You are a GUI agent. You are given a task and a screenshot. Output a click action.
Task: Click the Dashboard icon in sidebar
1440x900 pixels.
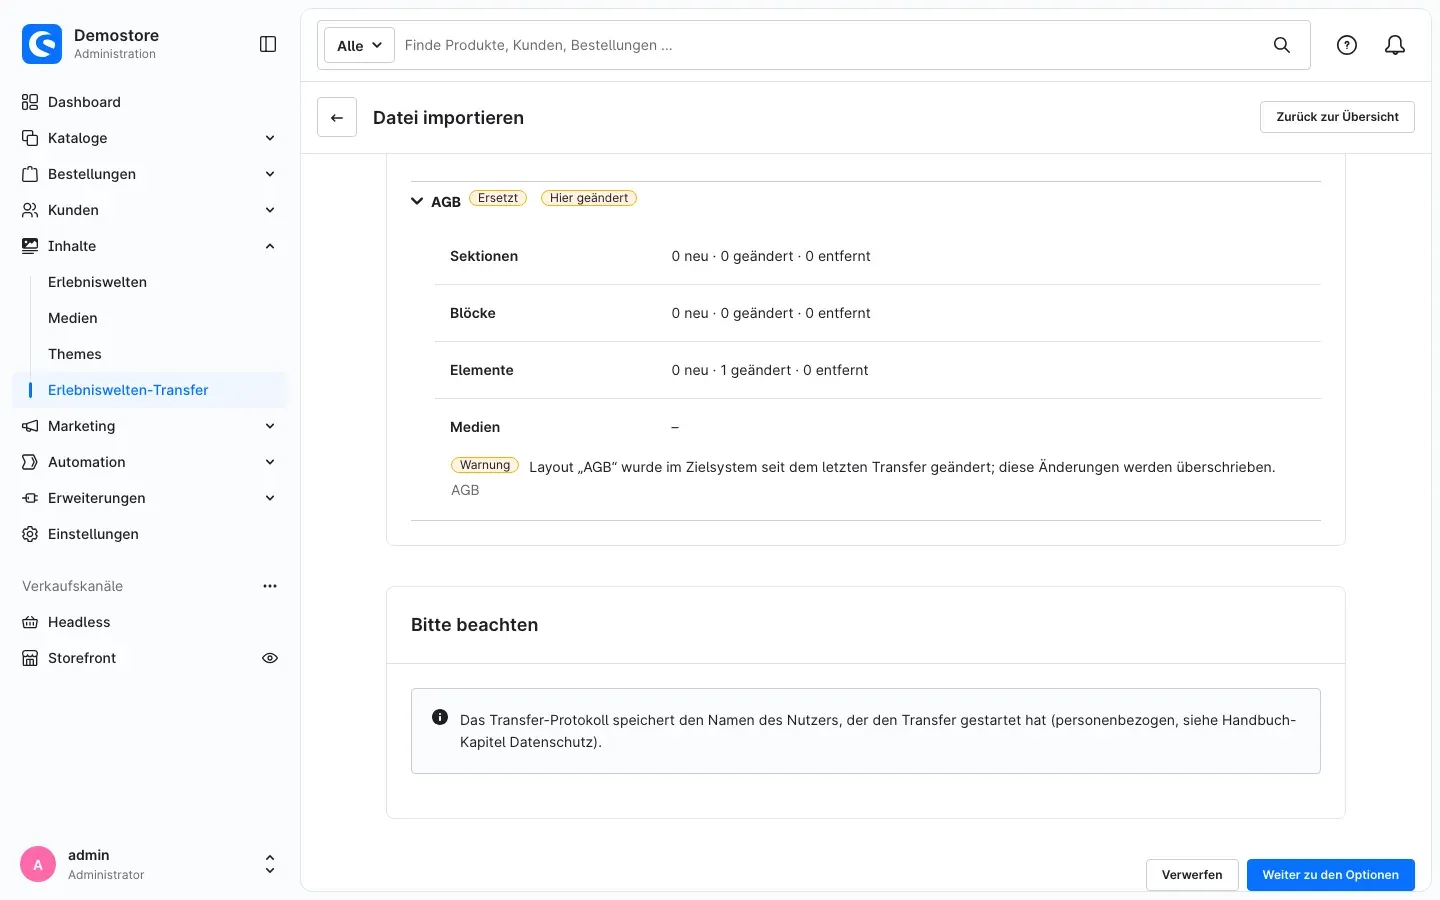[30, 102]
